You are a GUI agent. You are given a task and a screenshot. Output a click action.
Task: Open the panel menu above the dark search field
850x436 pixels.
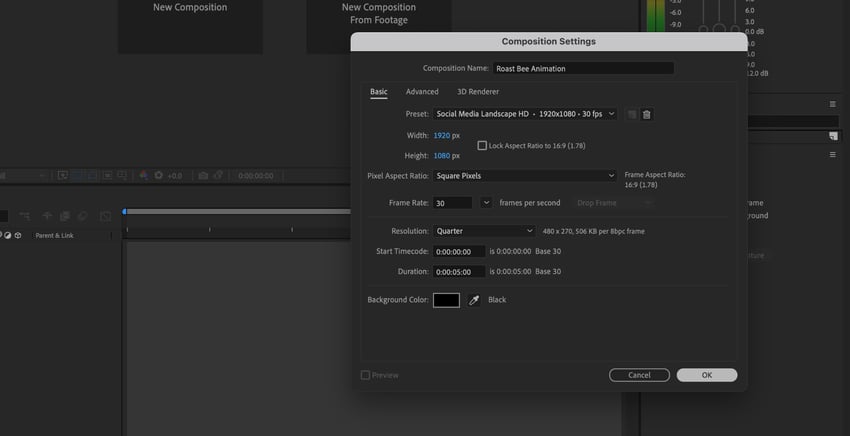[833, 104]
